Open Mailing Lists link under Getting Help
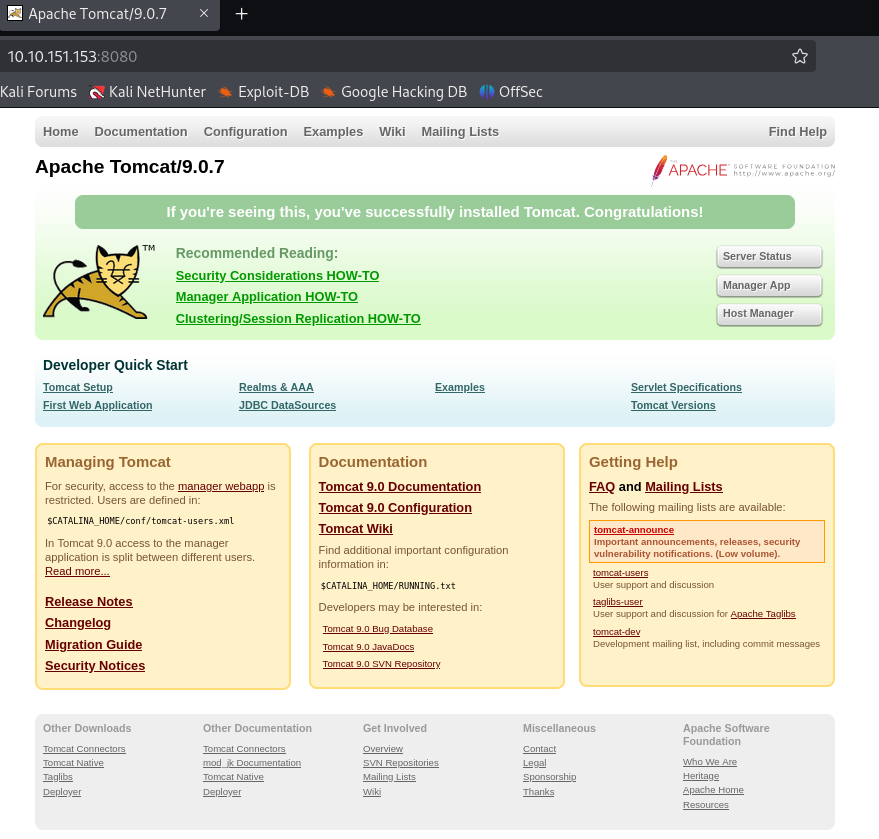This screenshot has width=879, height=839. click(x=683, y=487)
